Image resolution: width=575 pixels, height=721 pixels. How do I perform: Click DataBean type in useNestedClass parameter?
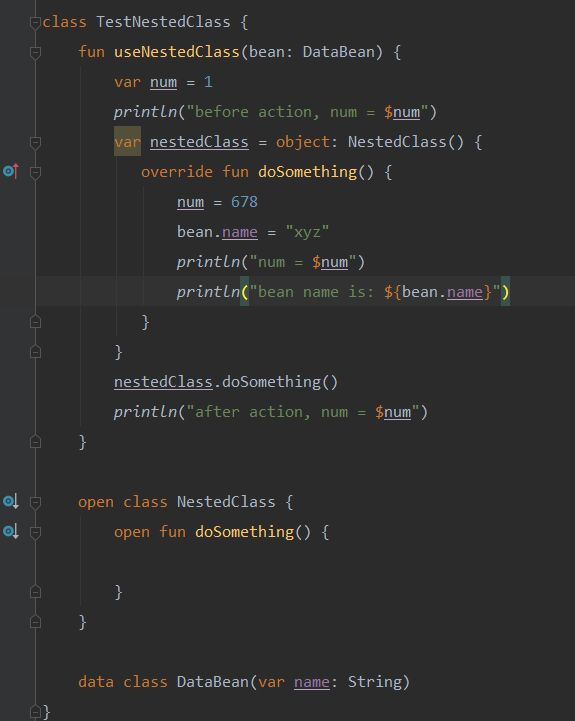tap(339, 52)
